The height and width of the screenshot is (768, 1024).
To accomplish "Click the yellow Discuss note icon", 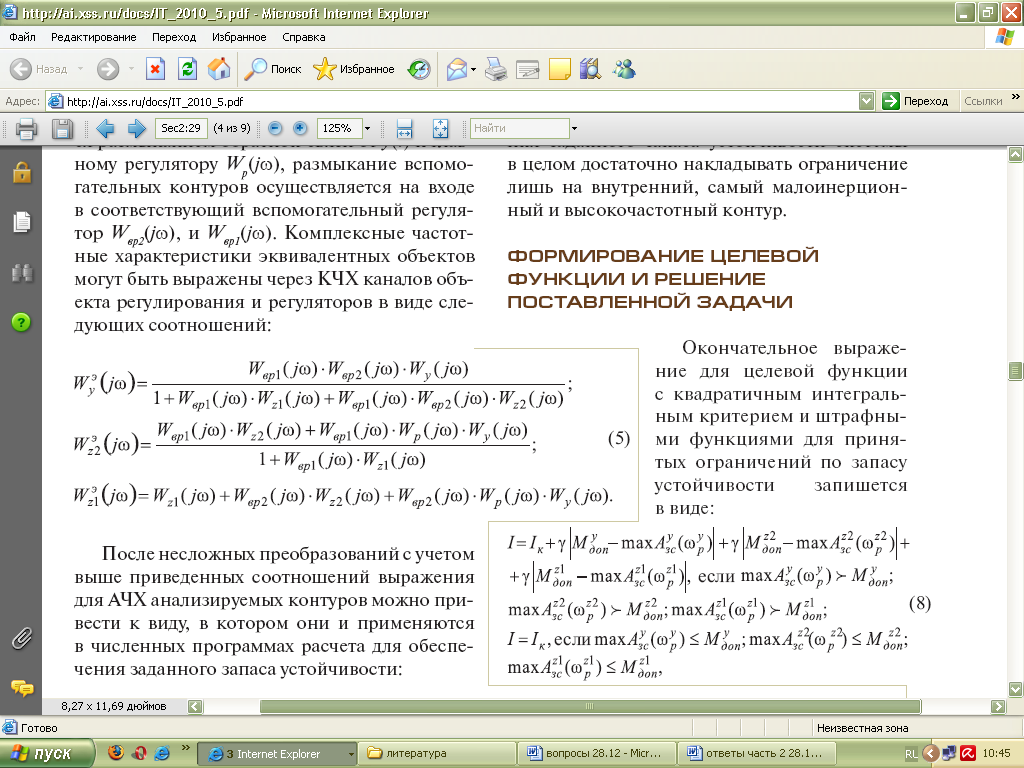I will pyautogui.click(x=560, y=69).
